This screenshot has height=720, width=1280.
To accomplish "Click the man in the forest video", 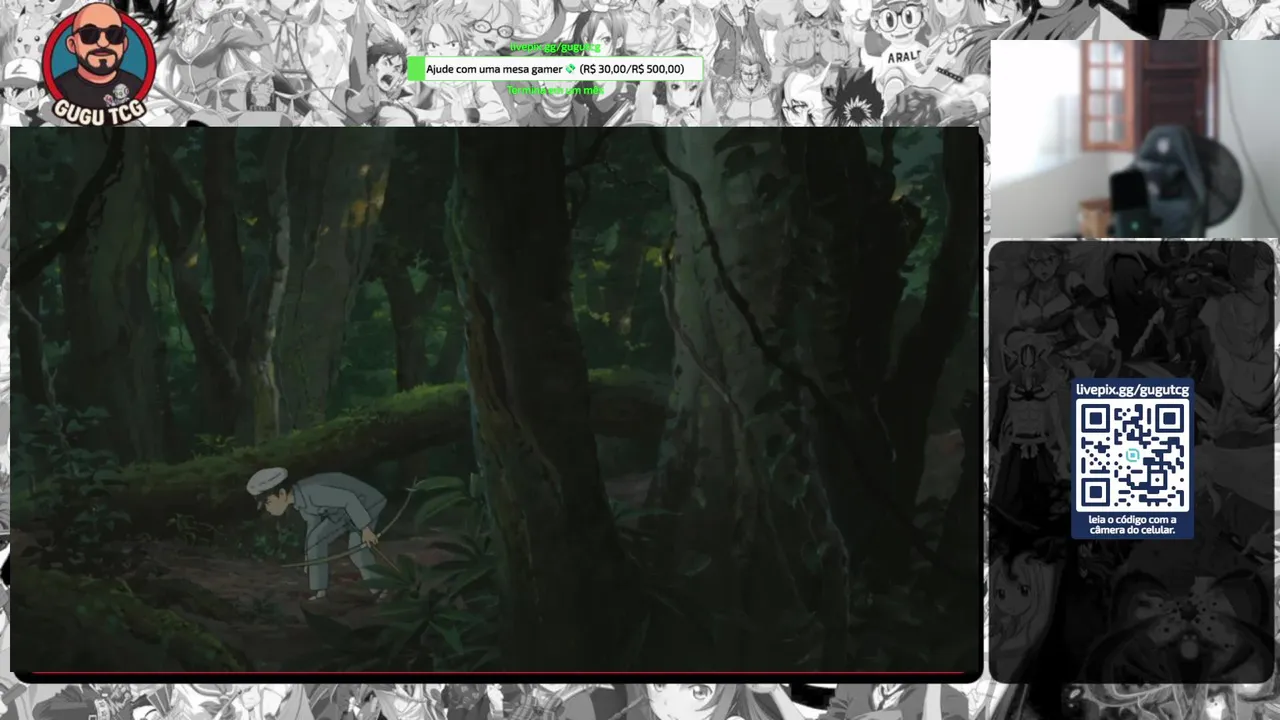I will click(320, 533).
